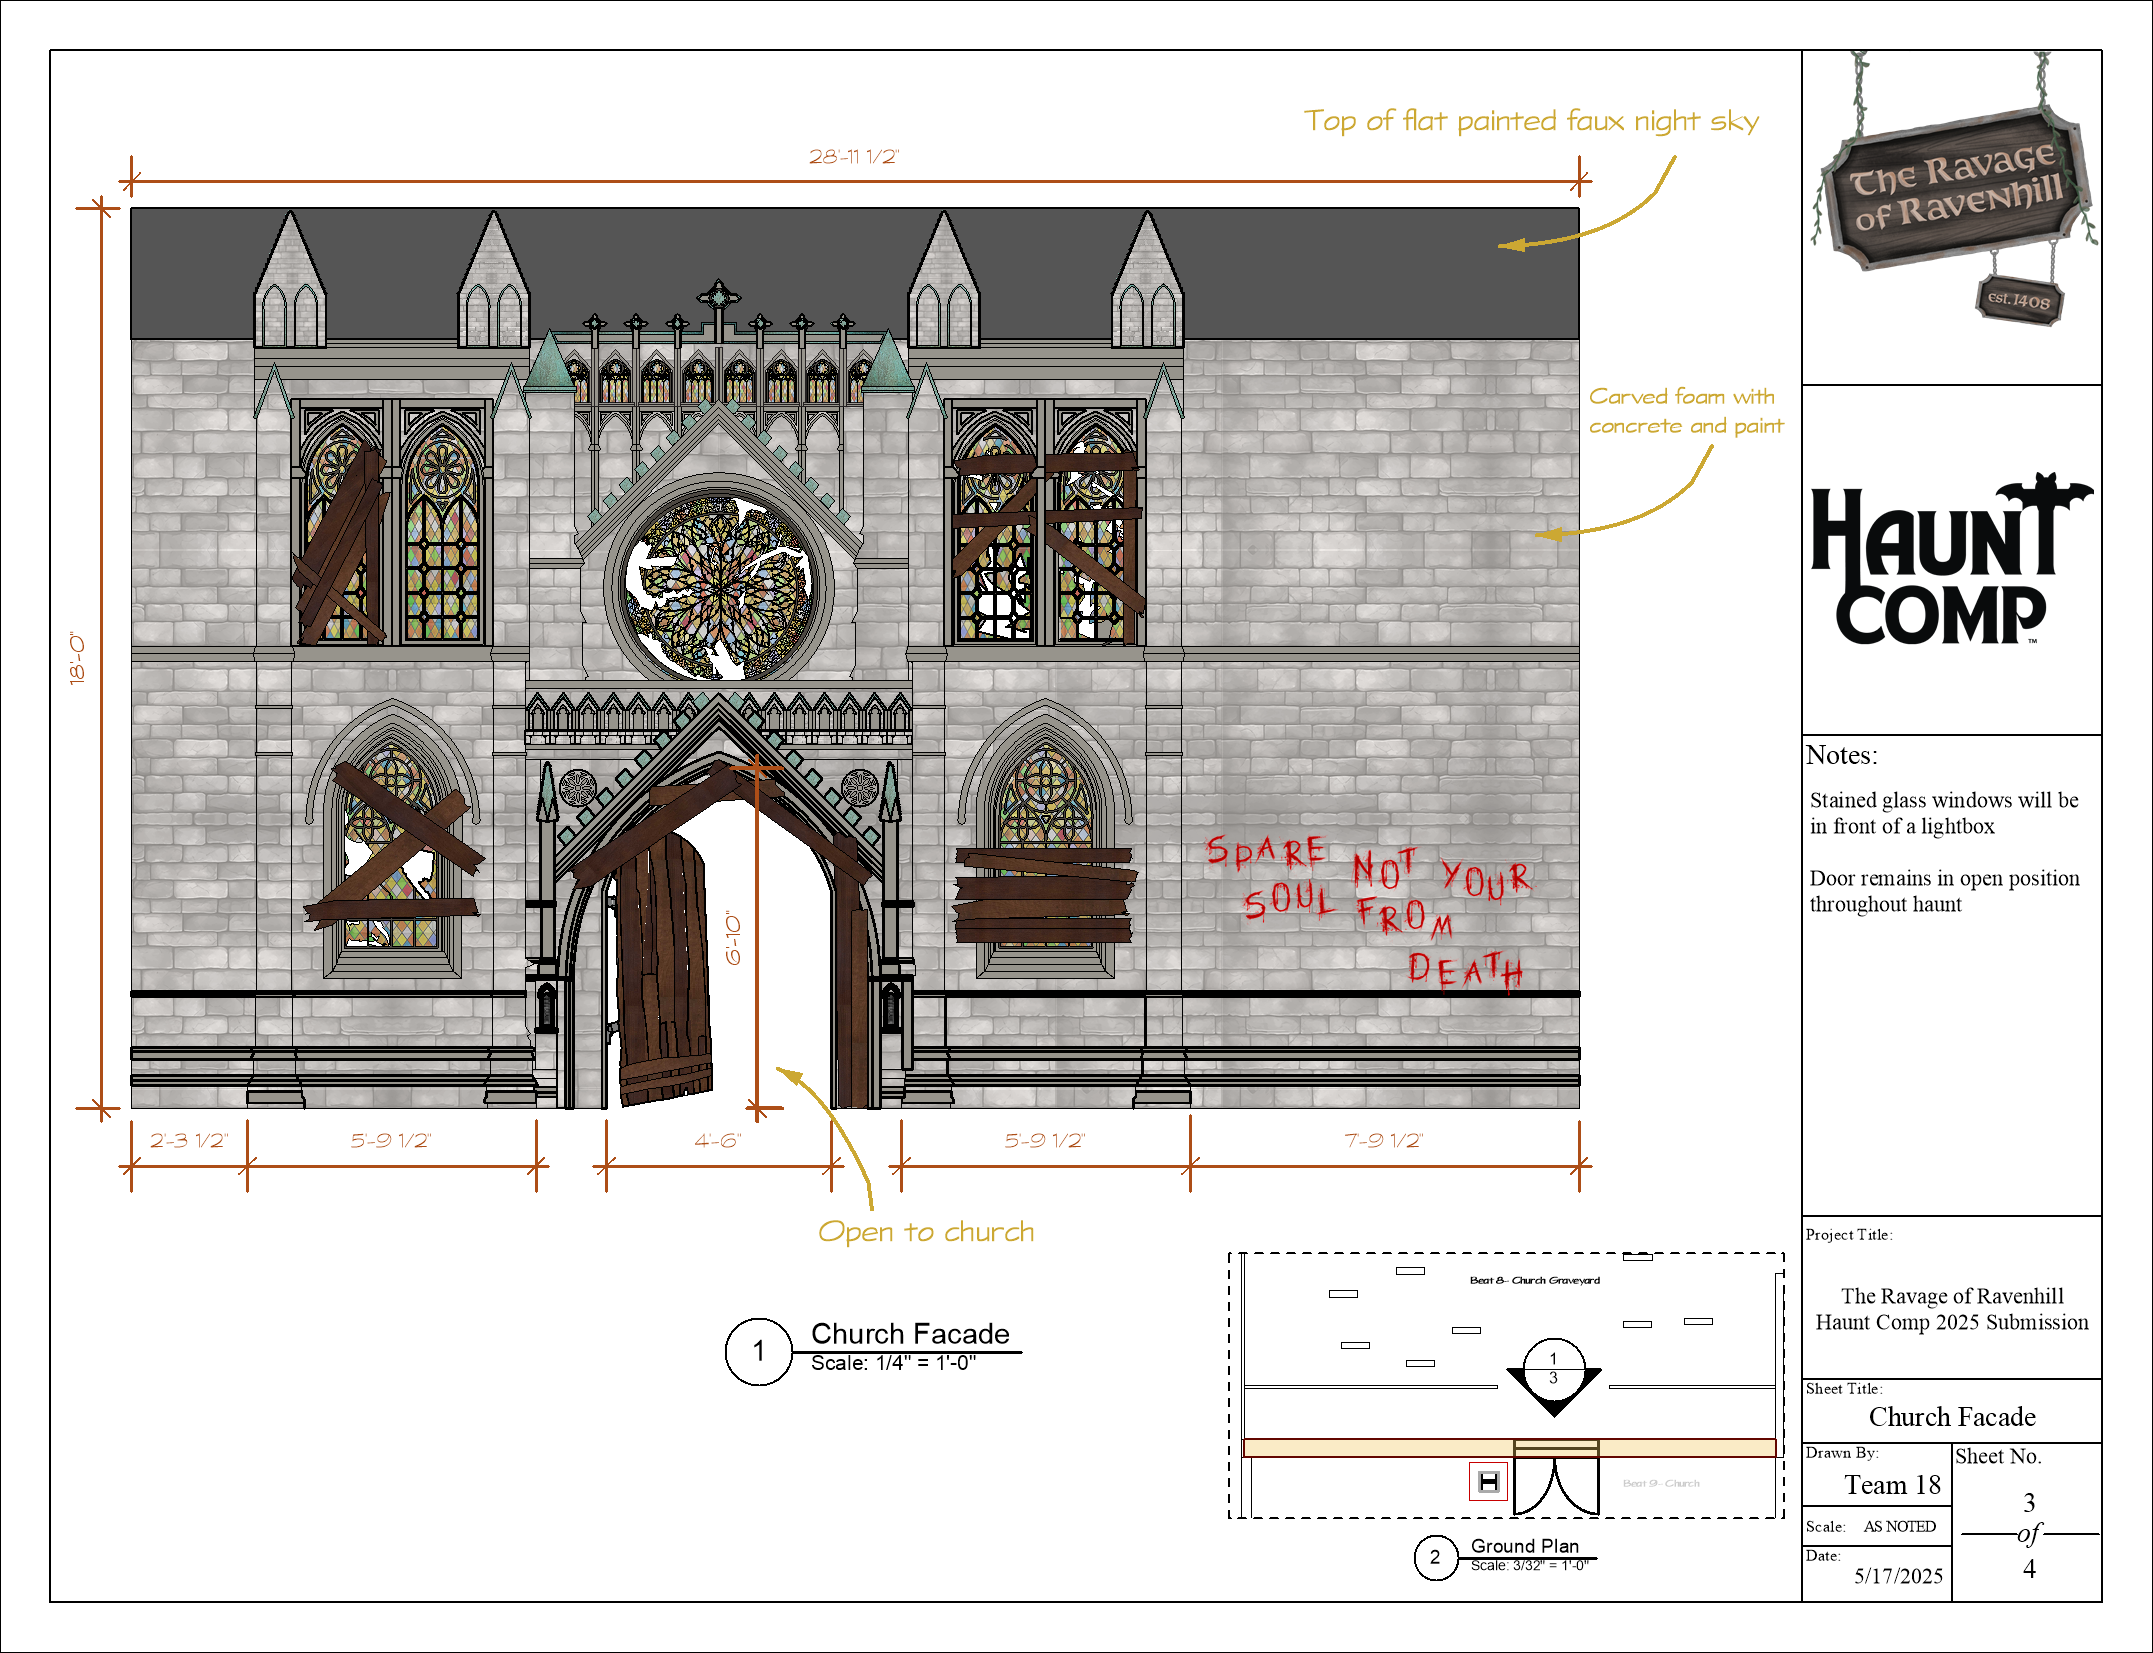Click the number 1 circle by Church Facade
This screenshot has width=2153, height=1653.
pos(759,1351)
